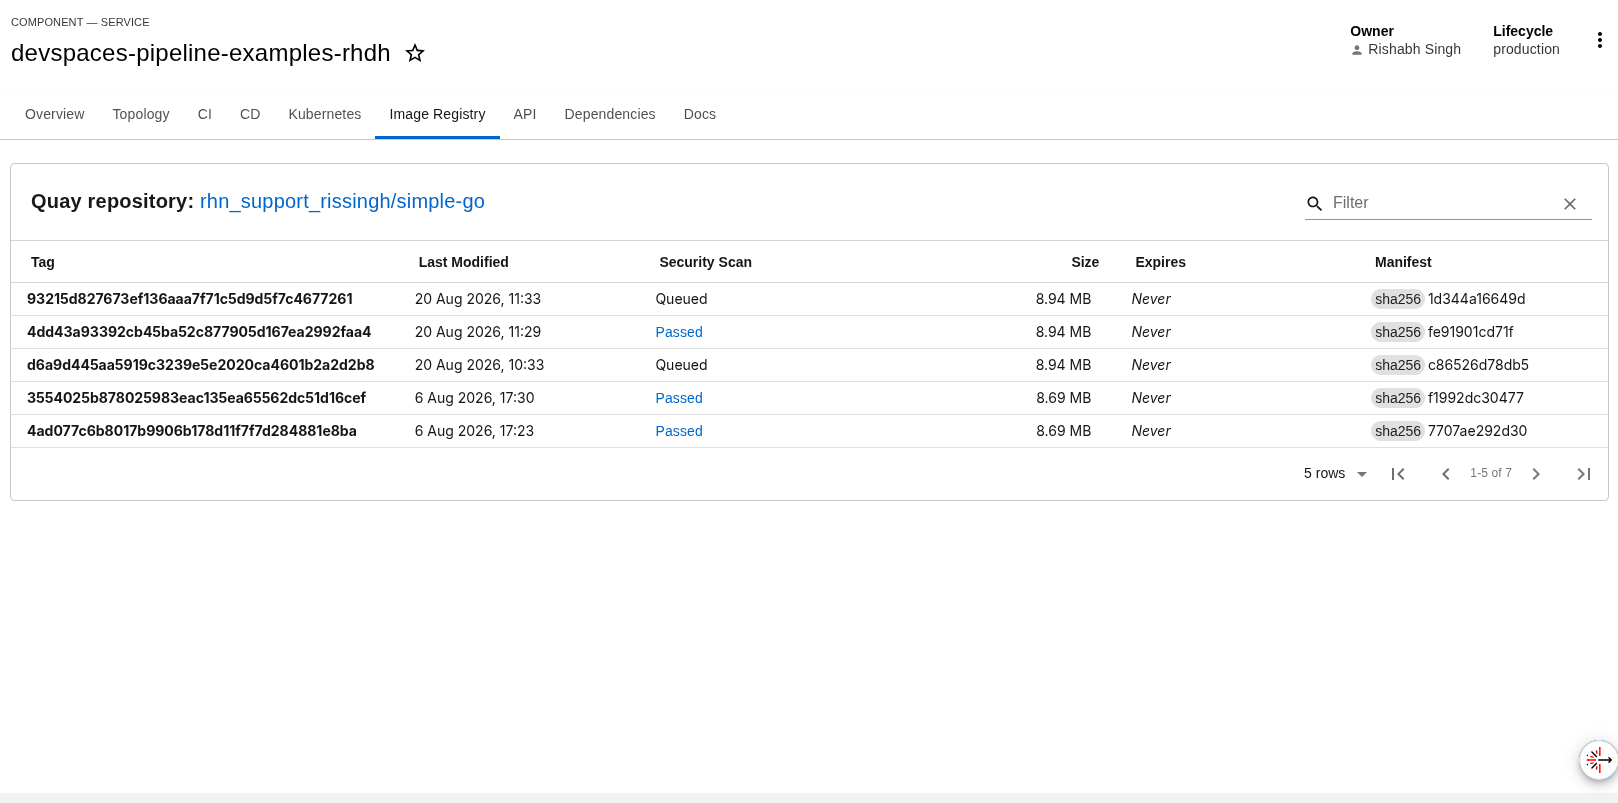The height and width of the screenshot is (803, 1618).
Task: Open Passed scan result for tag 4ad077c6b801
Action: pos(679,431)
